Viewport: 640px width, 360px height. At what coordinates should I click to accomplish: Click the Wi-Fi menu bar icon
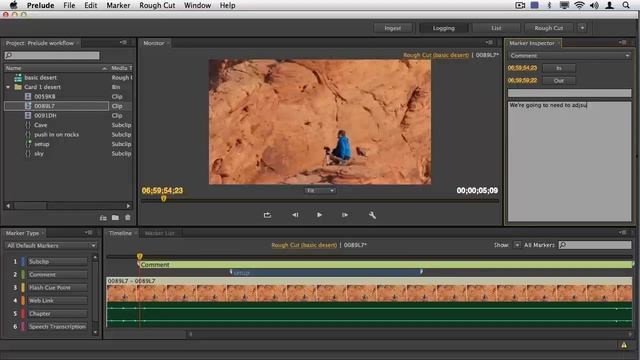[x=579, y=5]
